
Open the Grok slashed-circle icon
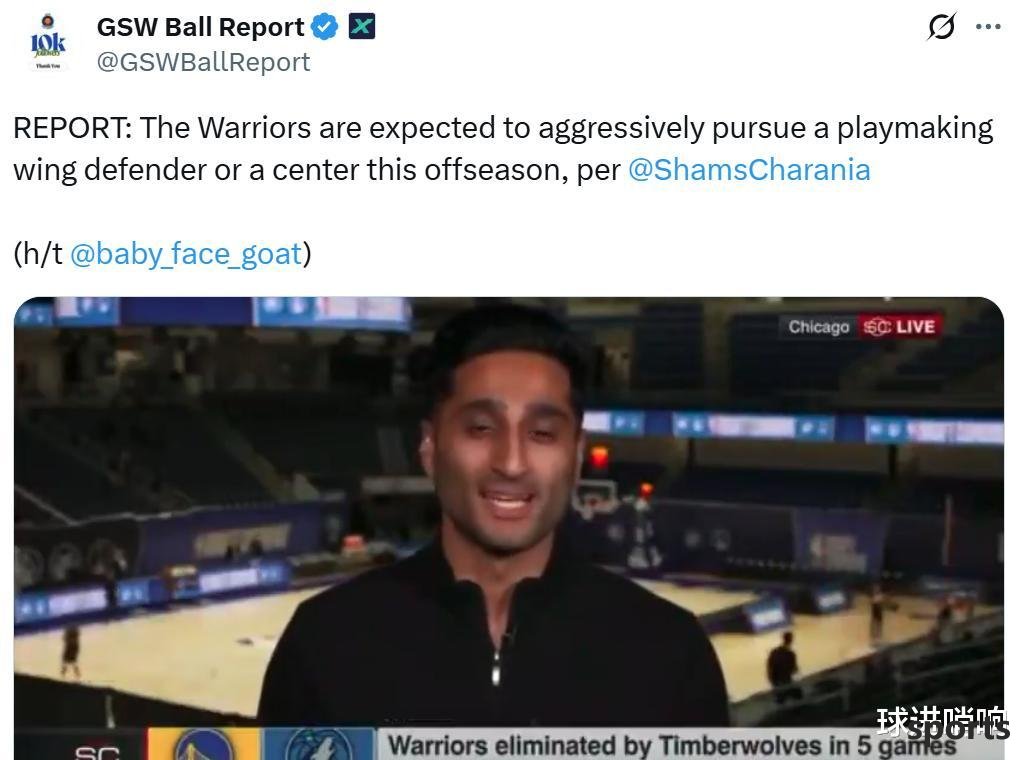click(x=942, y=27)
